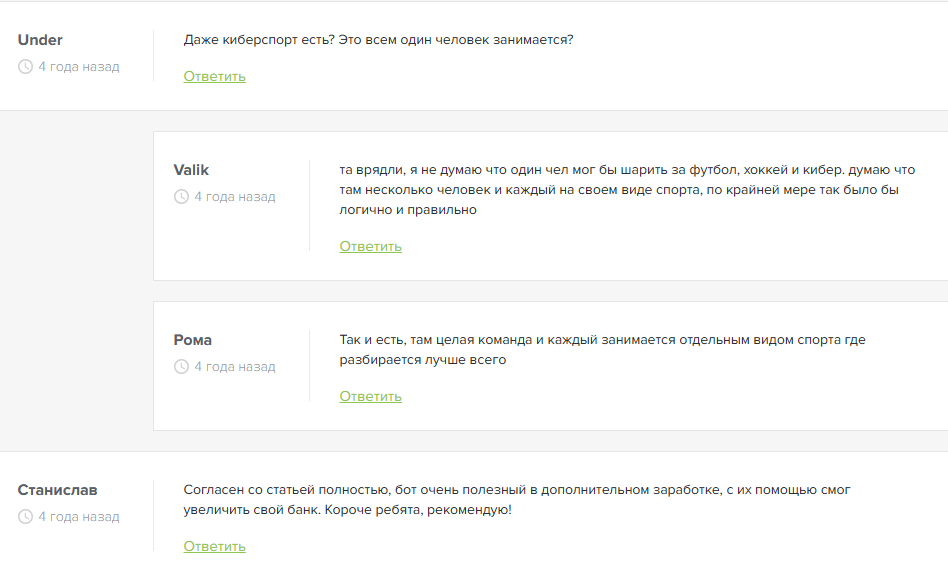Select the author name Станислав
This screenshot has width=948, height=576.
click(x=57, y=490)
